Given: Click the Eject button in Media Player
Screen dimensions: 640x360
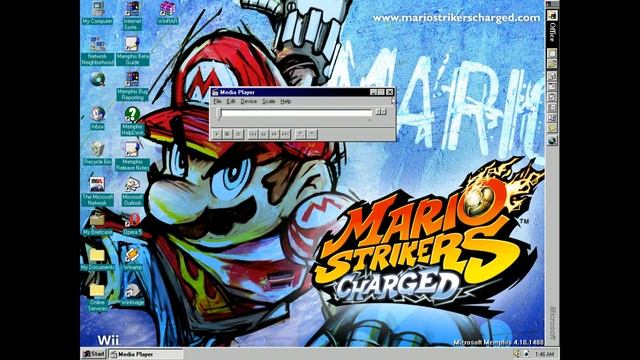Looking at the screenshot, I should point(238,134).
